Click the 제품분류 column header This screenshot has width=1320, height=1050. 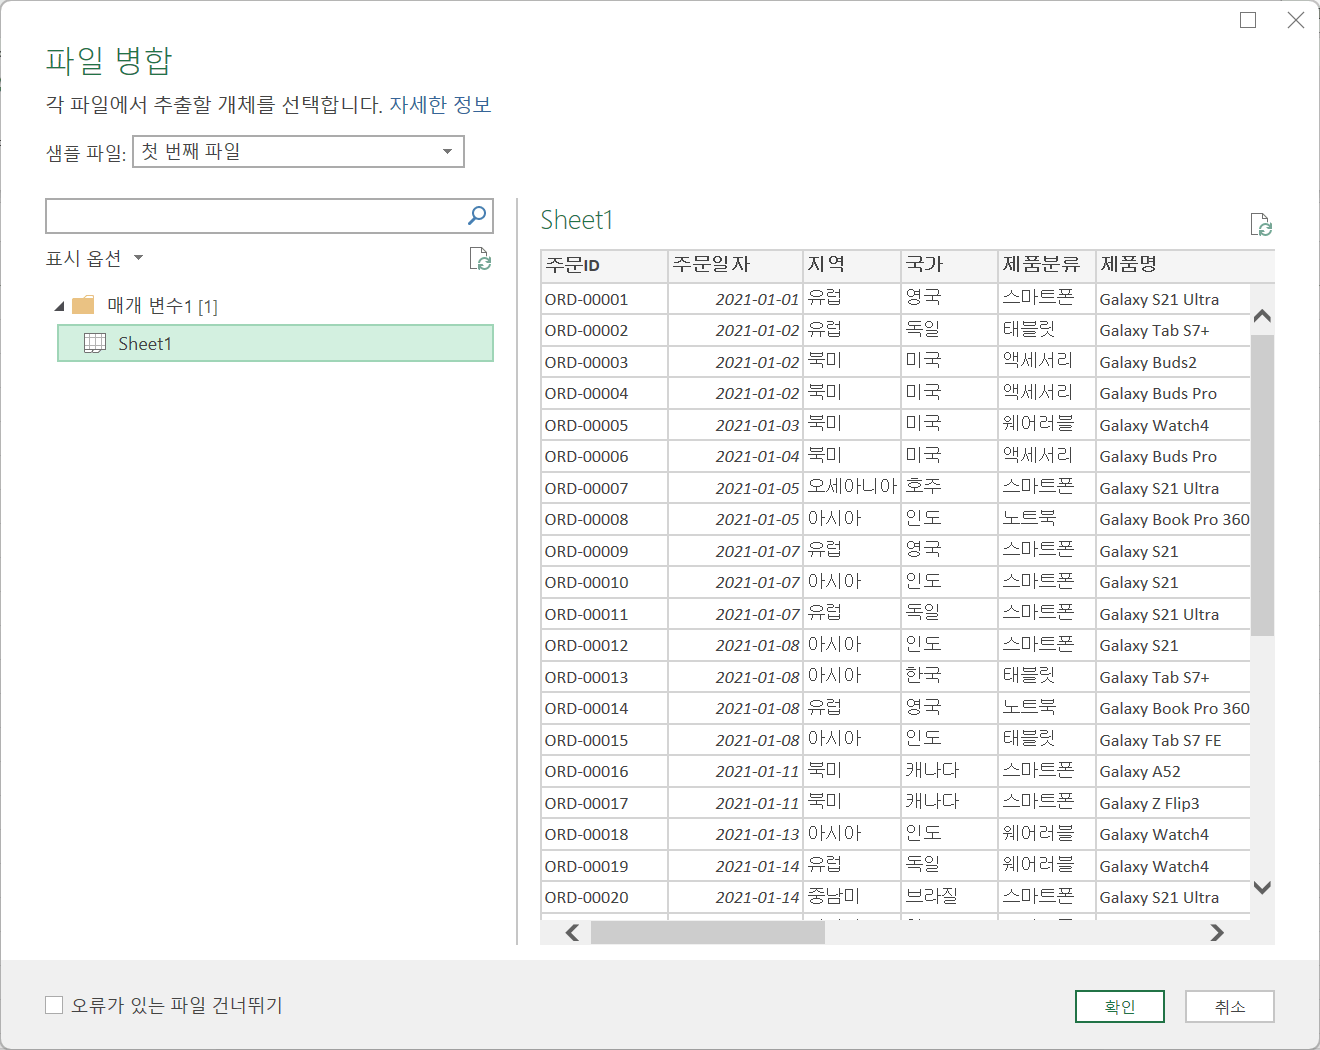pyautogui.click(x=1047, y=265)
